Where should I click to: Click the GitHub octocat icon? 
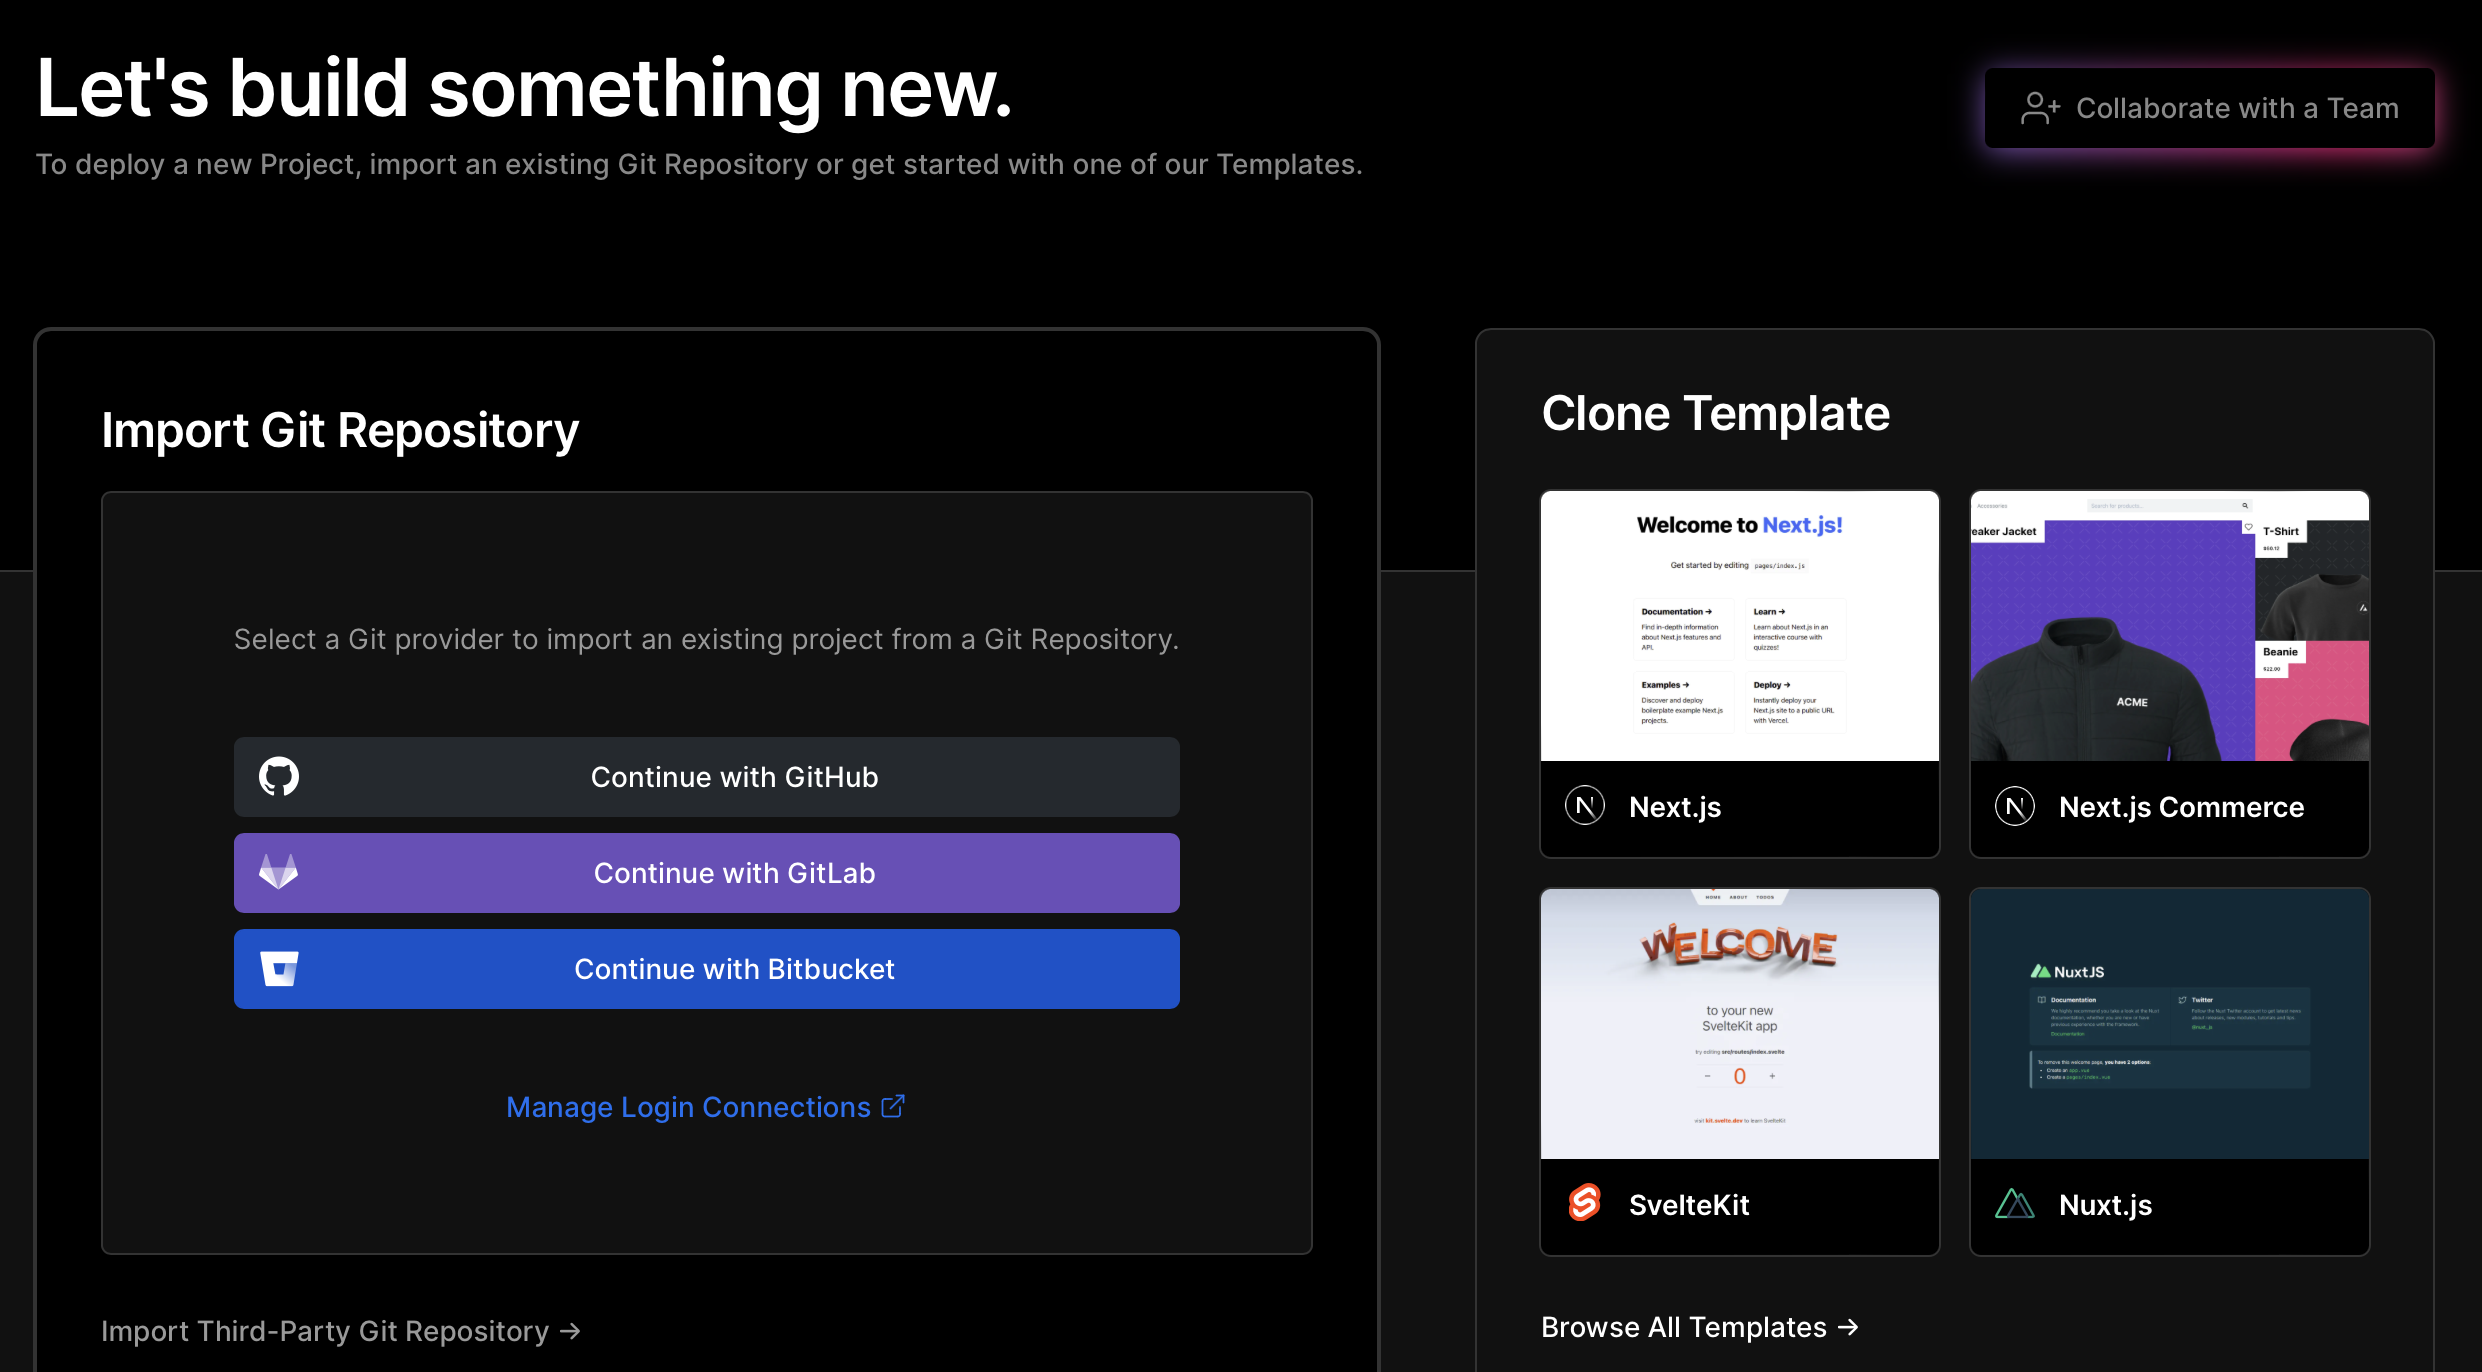[x=279, y=777]
